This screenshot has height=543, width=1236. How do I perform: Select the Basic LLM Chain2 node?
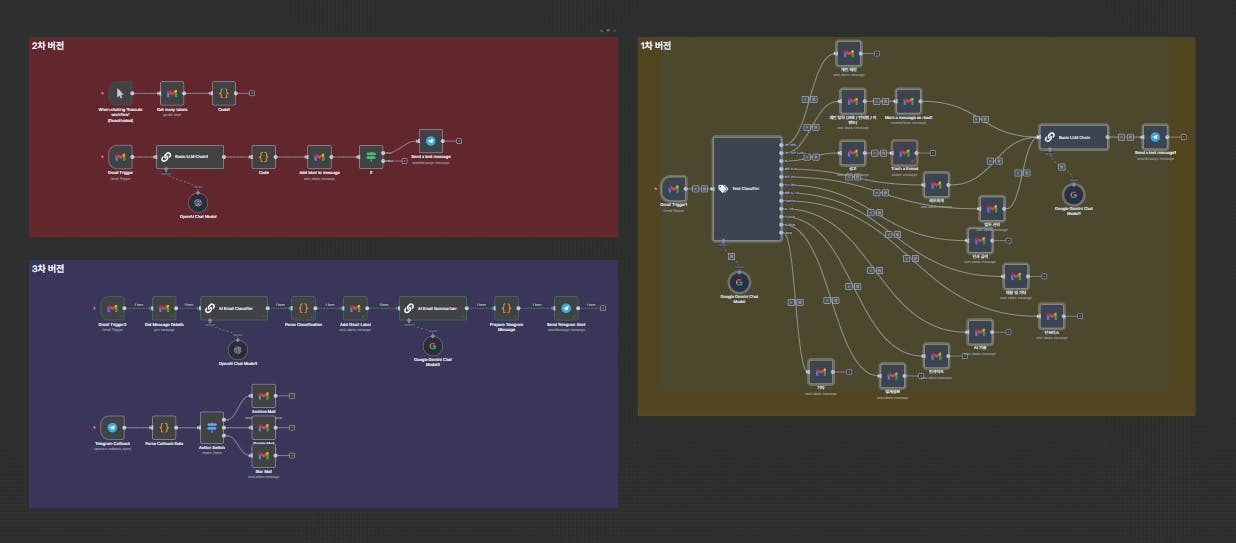(x=190, y=157)
